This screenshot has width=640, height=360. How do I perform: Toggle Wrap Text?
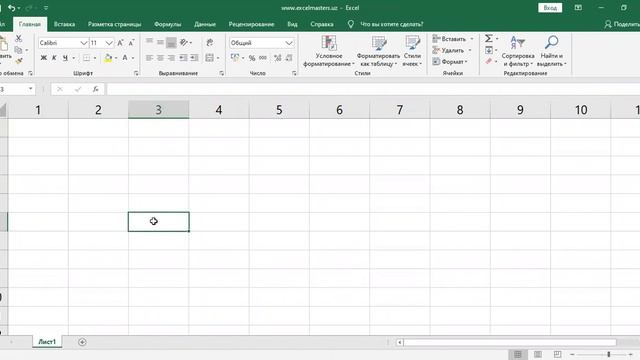click(210, 42)
